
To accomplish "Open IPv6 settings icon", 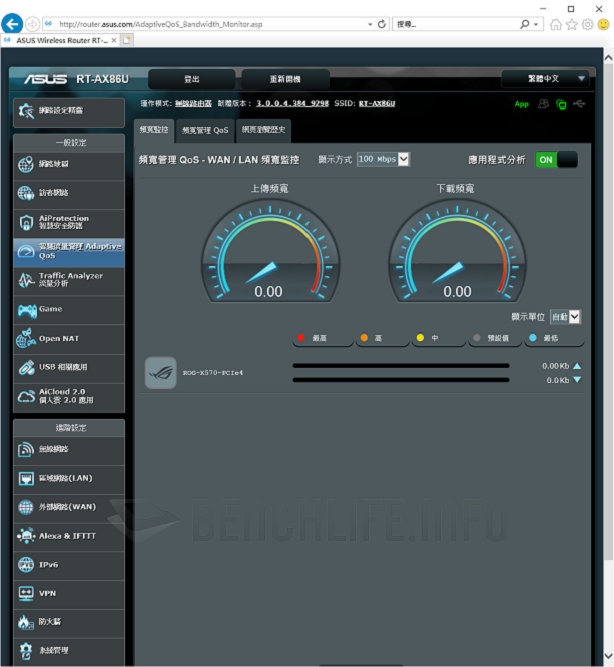I will click(26, 565).
